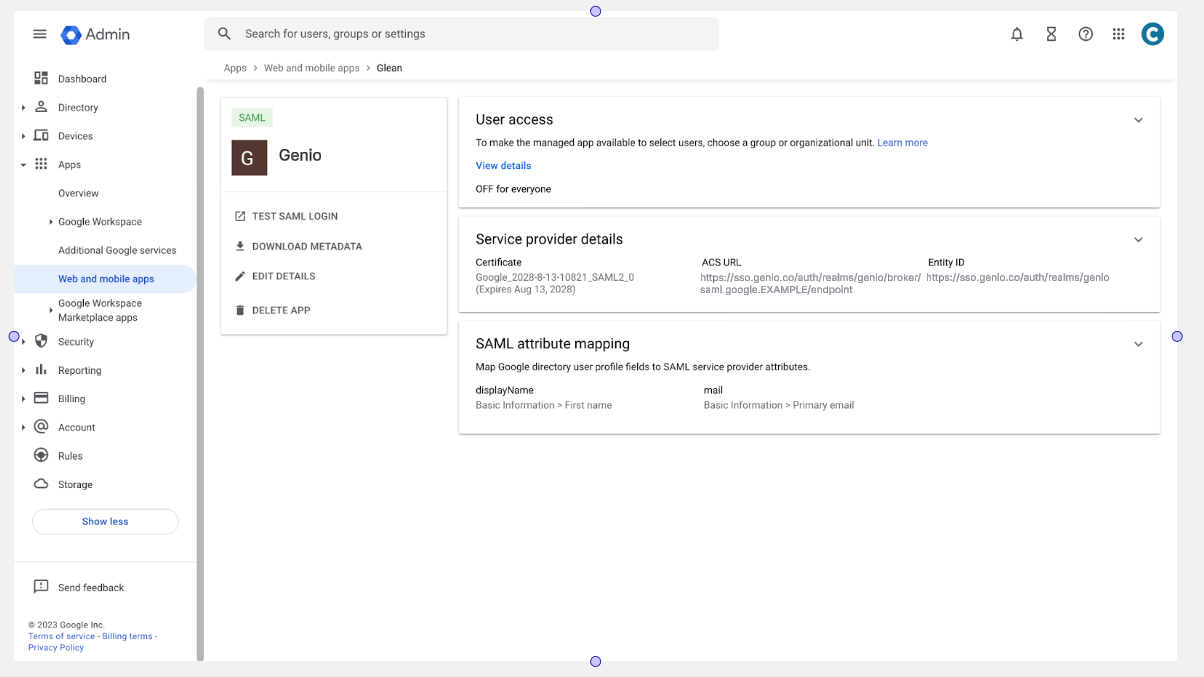
Task: Click Send feedback text
Action: point(91,588)
